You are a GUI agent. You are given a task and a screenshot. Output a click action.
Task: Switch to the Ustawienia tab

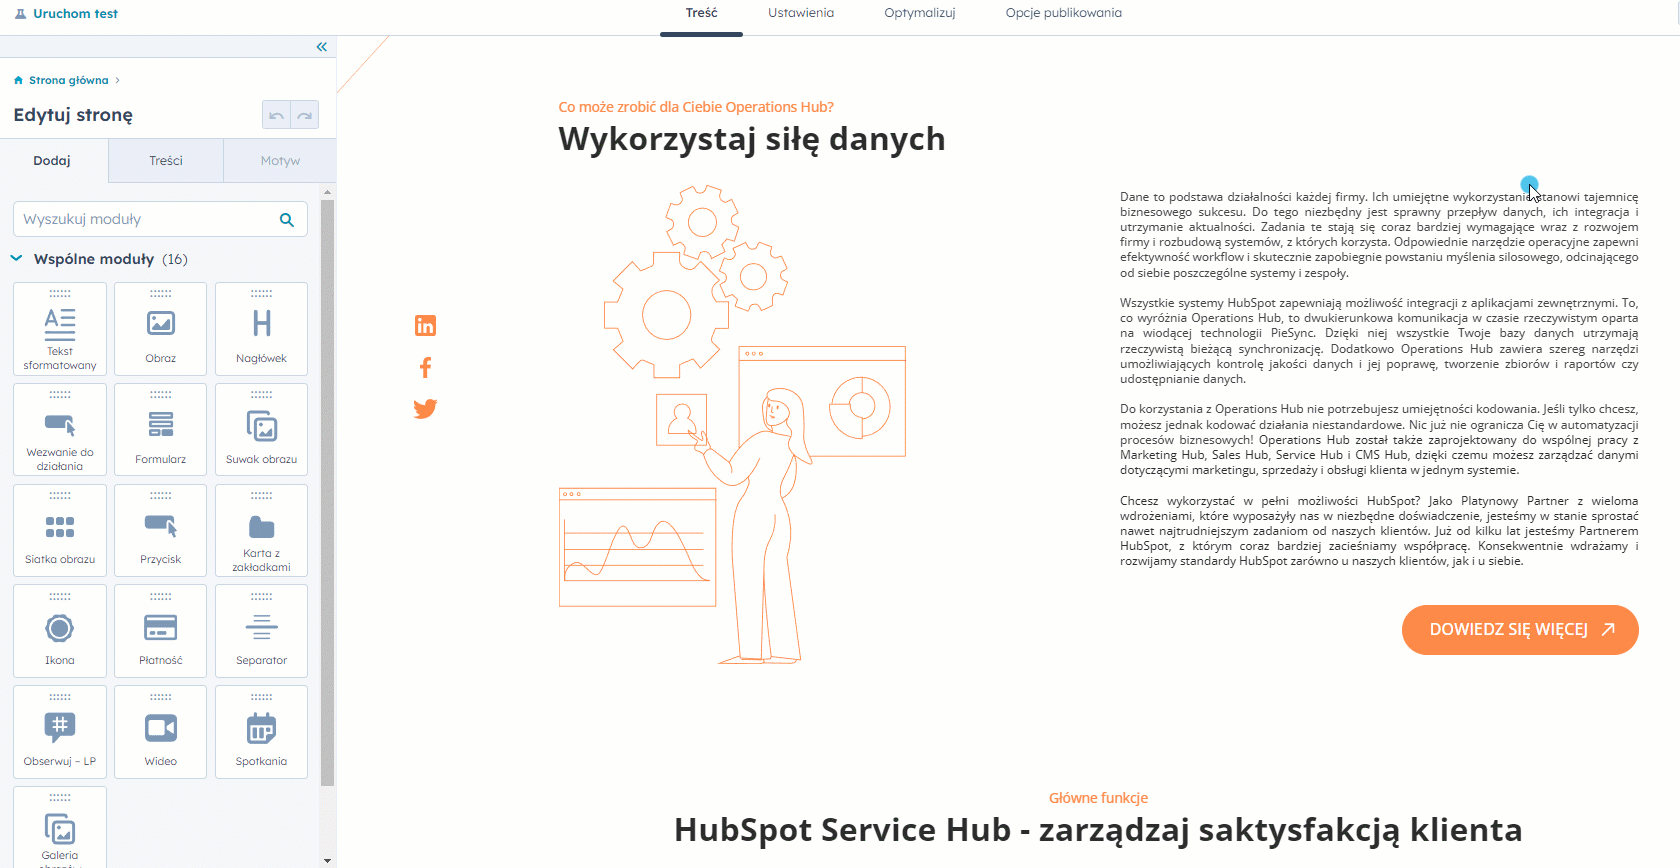click(x=801, y=14)
